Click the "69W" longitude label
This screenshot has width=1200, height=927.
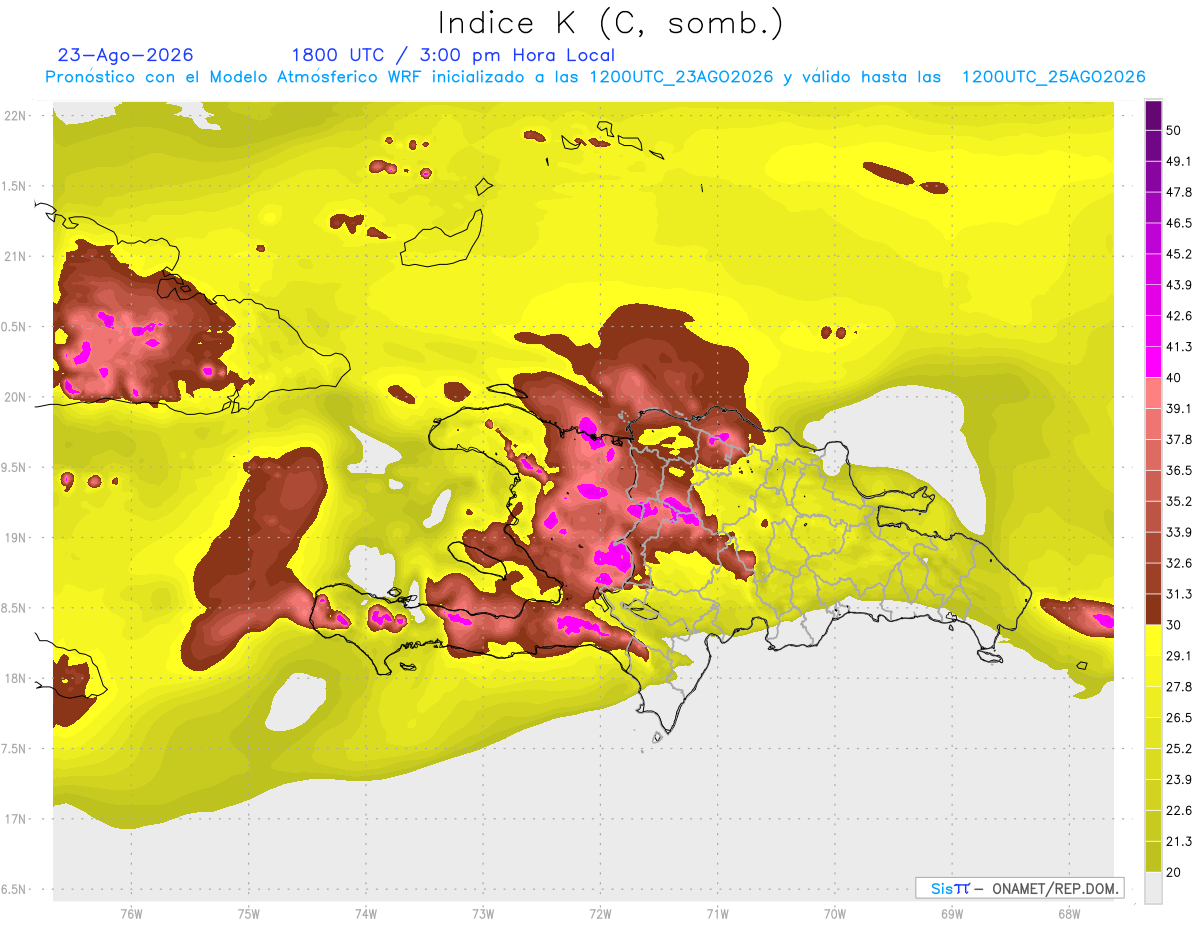coord(952,913)
